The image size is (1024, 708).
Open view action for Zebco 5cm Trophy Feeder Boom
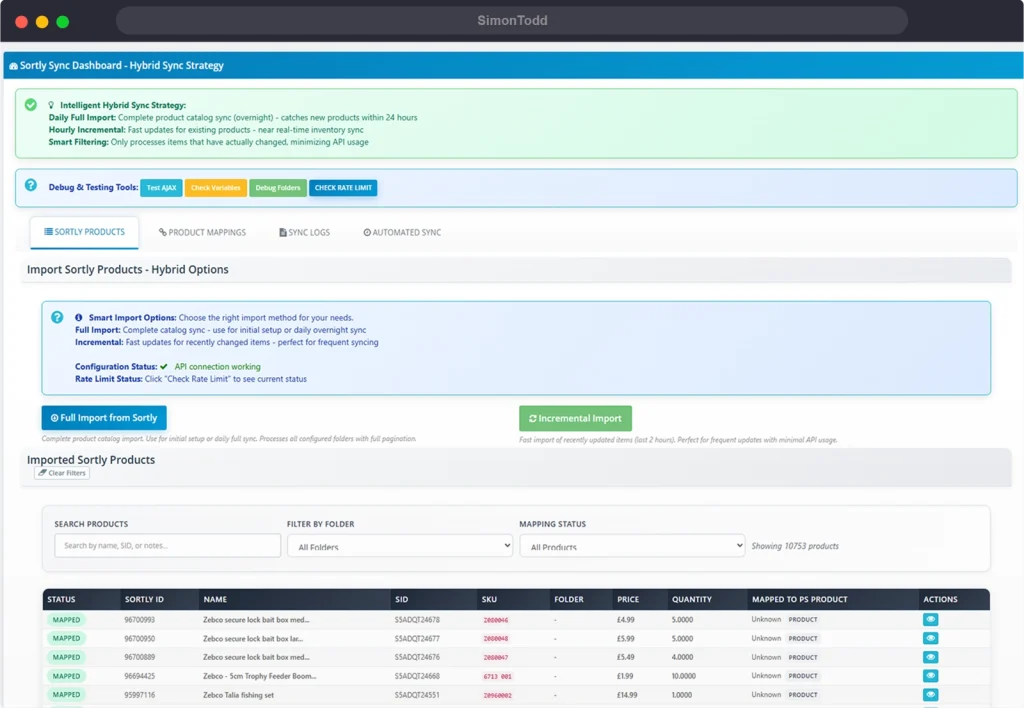tap(930, 676)
